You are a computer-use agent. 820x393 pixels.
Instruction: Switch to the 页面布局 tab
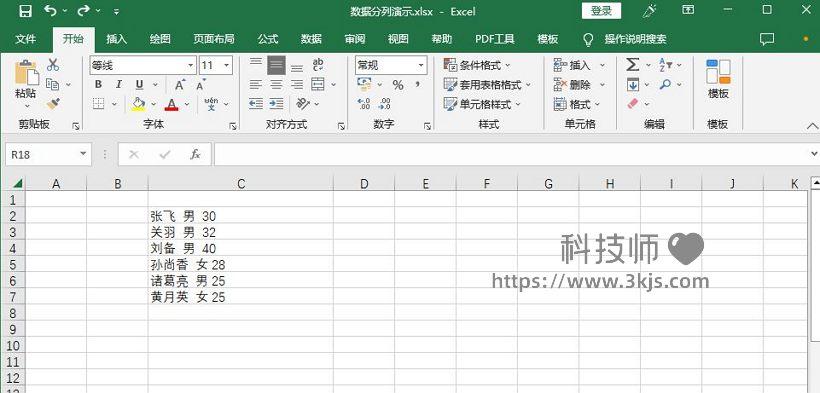pyautogui.click(x=213, y=39)
